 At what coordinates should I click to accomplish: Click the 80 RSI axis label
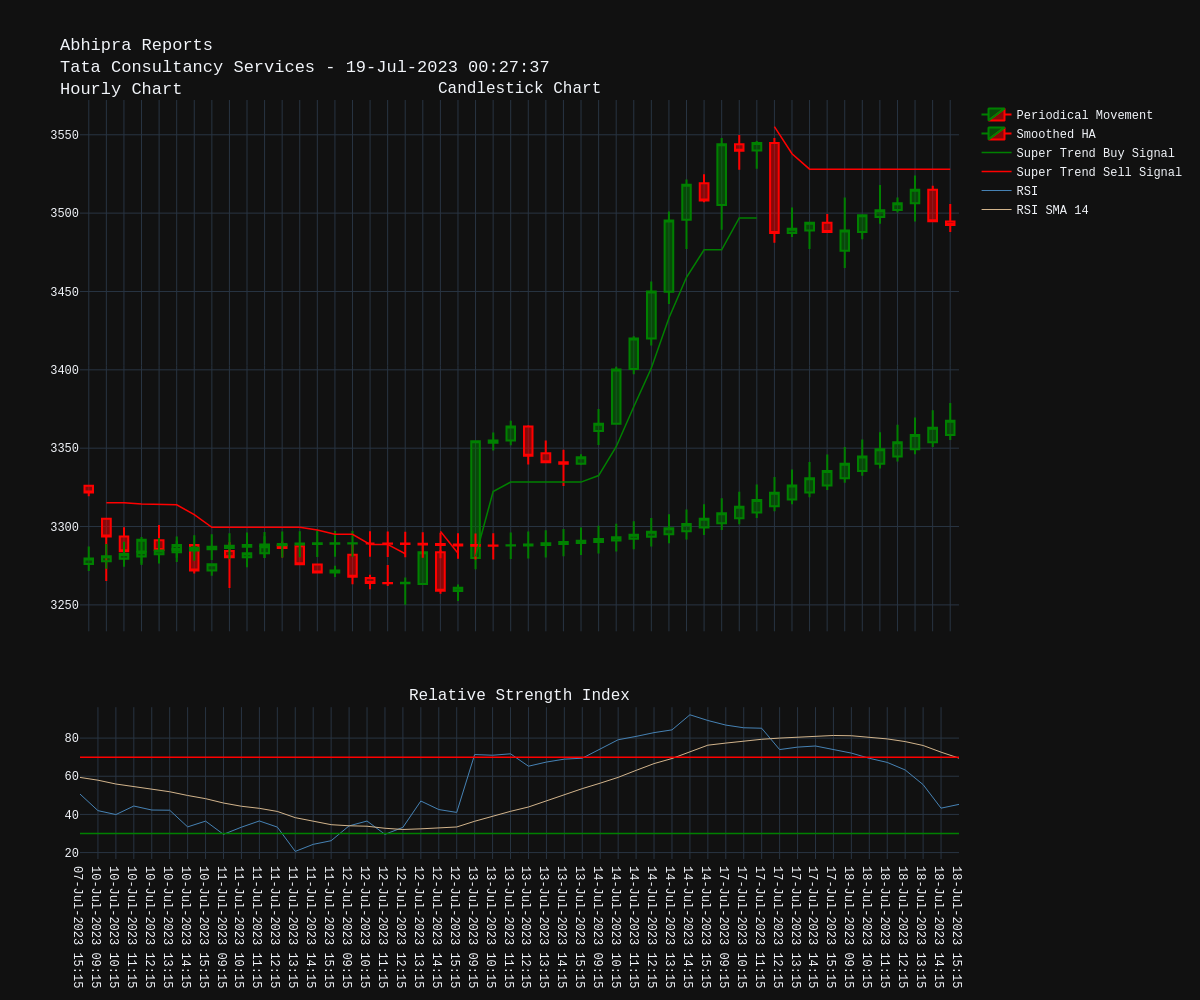coord(71,738)
